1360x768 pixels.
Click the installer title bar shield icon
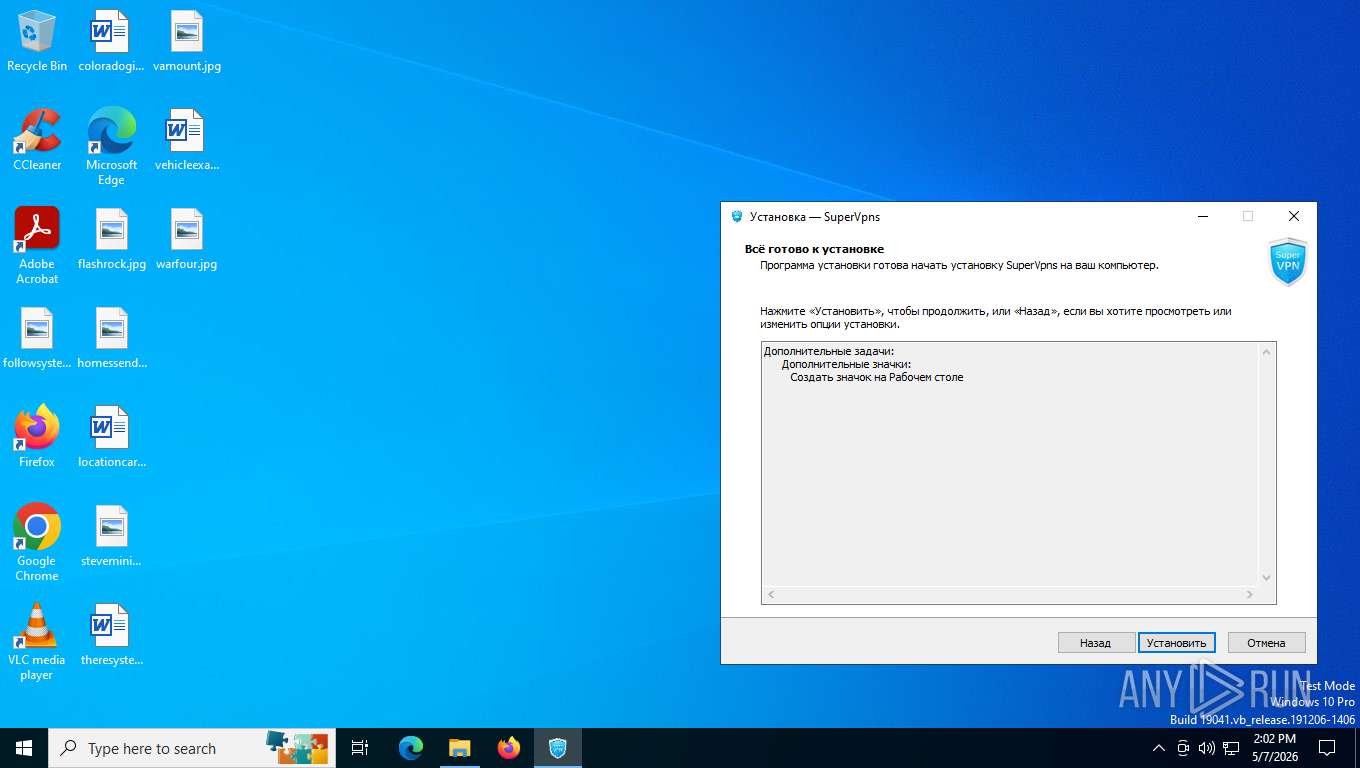(737, 216)
